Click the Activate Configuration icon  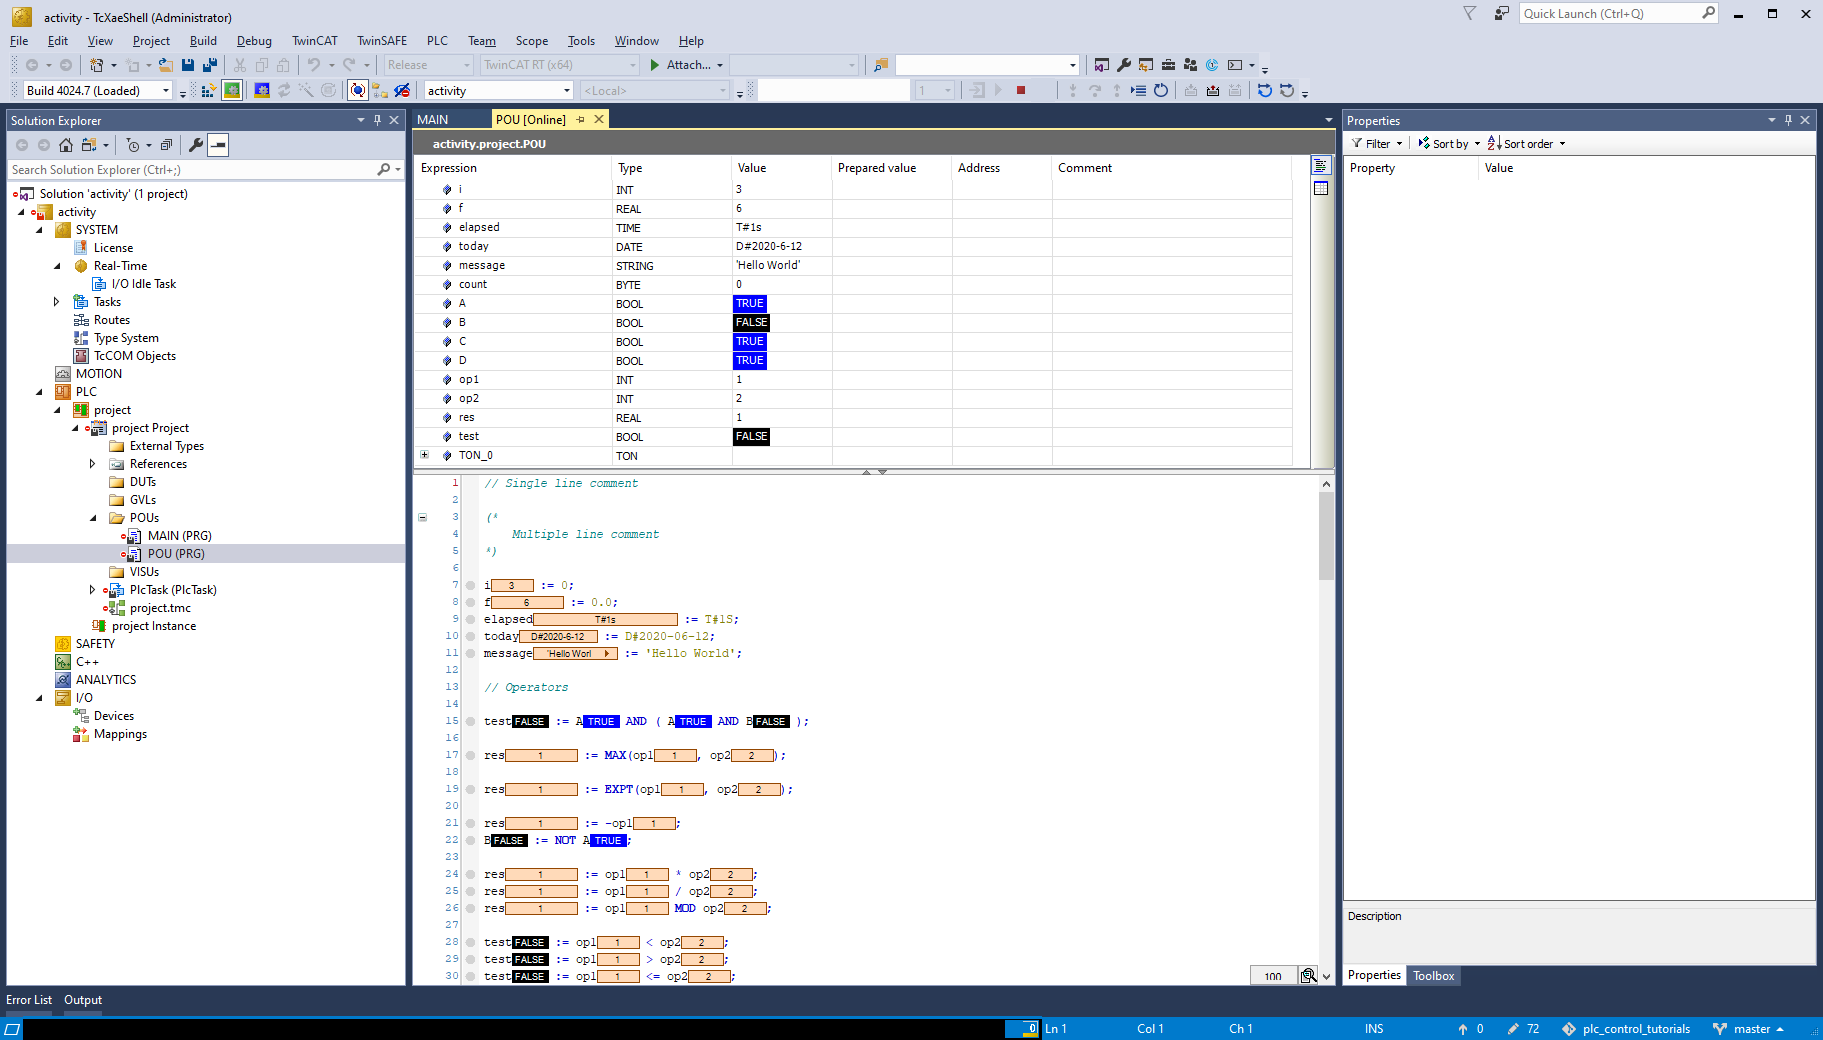[207, 91]
